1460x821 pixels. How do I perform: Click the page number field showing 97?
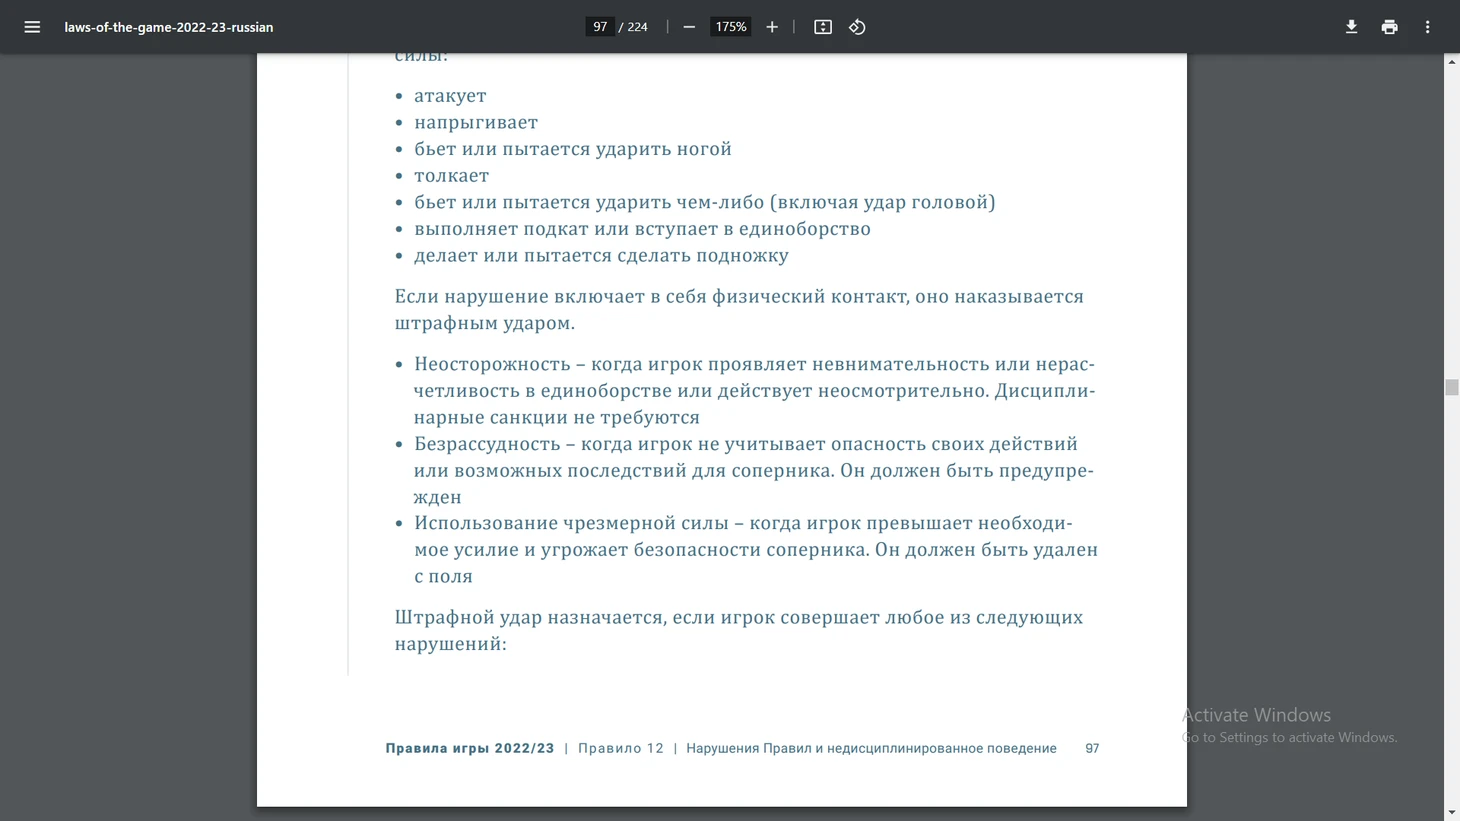click(x=600, y=27)
